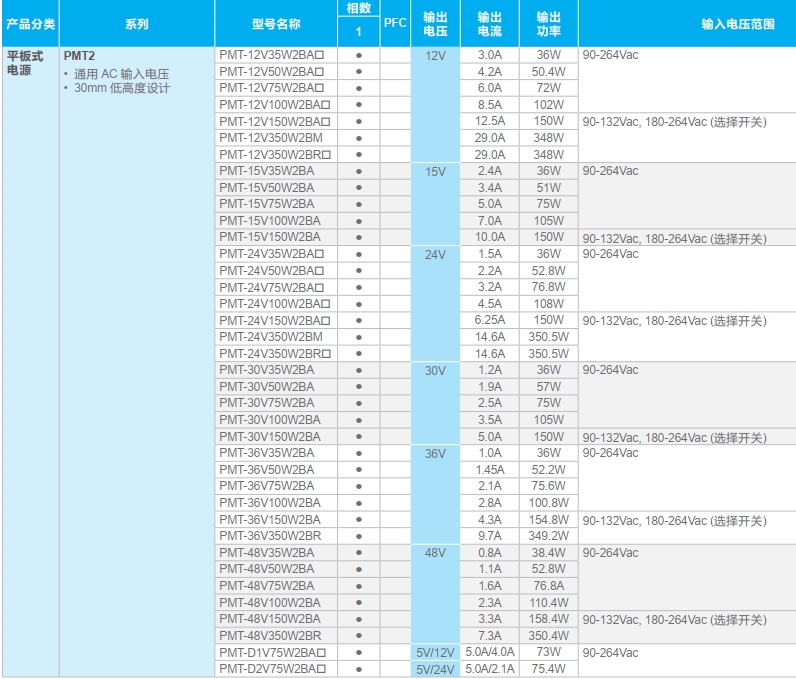Select the PFC column header
This screenshot has width=796, height=679.
395,24
